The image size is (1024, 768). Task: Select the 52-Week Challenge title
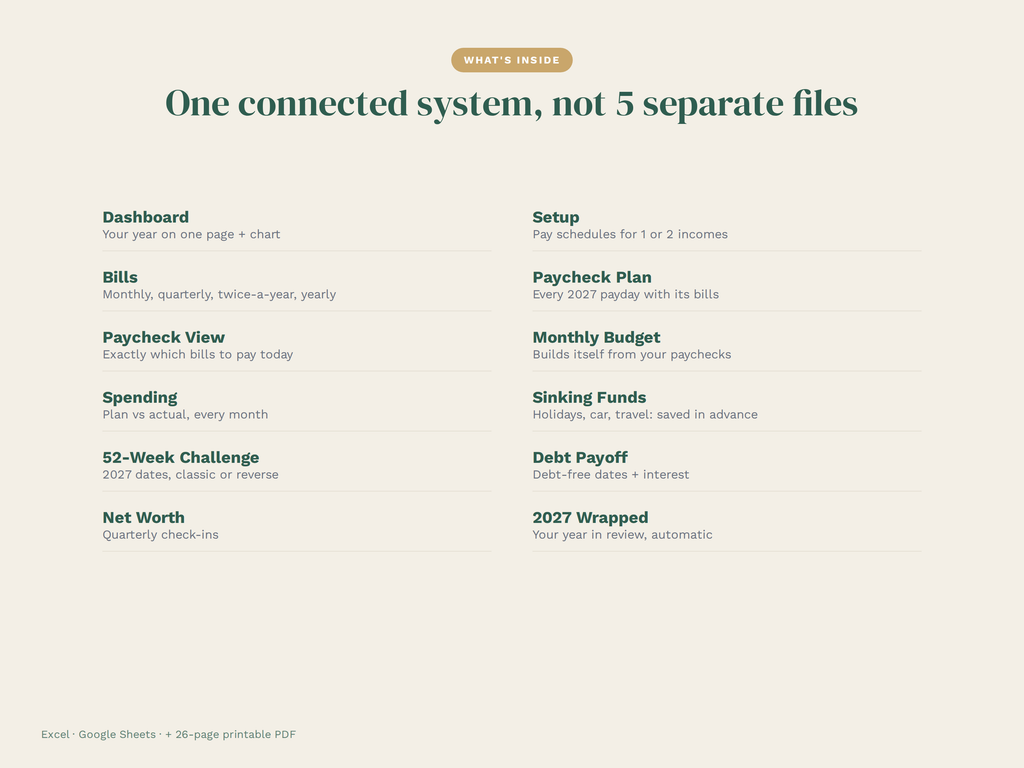tap(181, 457)
